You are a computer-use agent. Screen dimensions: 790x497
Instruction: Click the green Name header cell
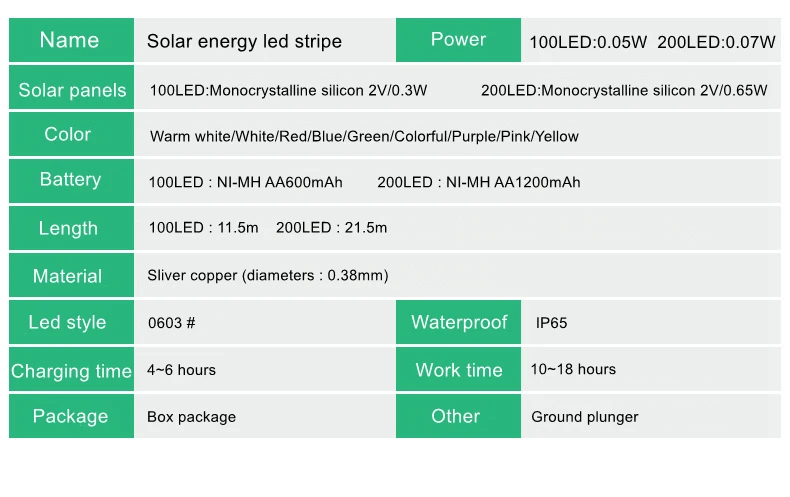[70, 40]
